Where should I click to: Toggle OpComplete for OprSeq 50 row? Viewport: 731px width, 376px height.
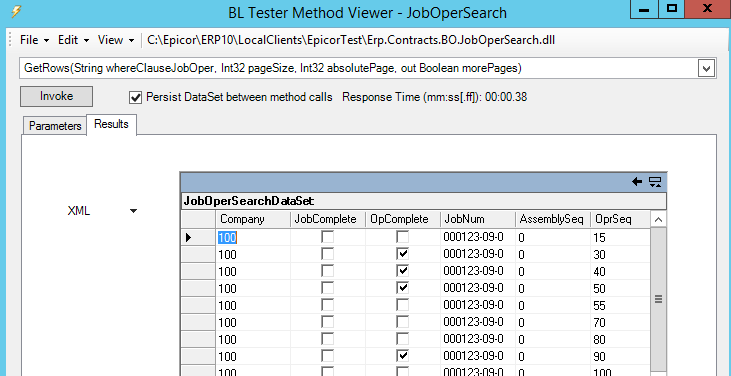[x=402, y=288]
